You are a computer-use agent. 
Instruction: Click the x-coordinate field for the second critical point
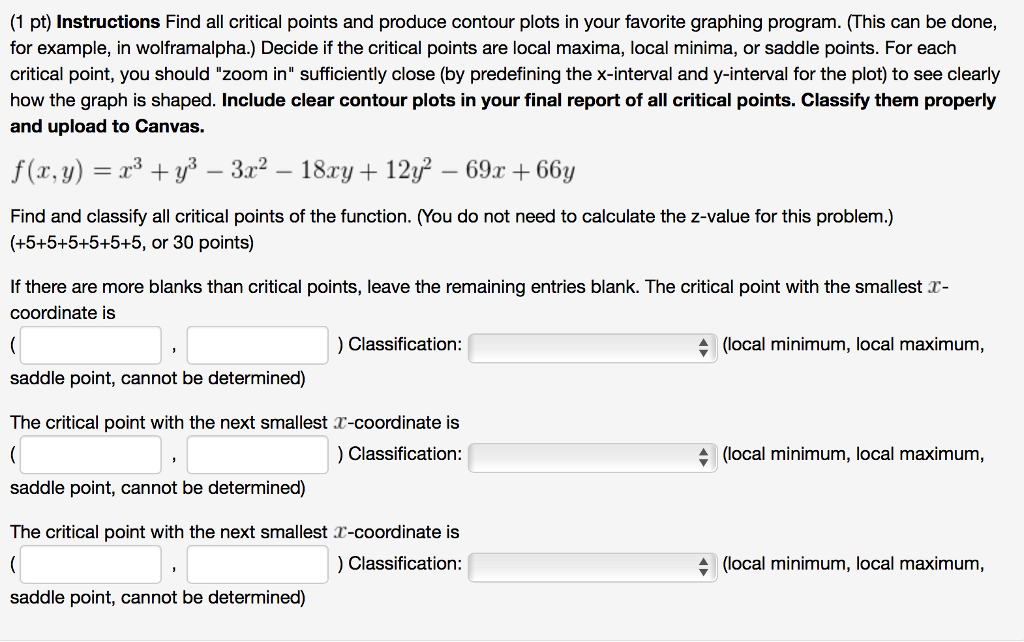click(x=90, y=454)
